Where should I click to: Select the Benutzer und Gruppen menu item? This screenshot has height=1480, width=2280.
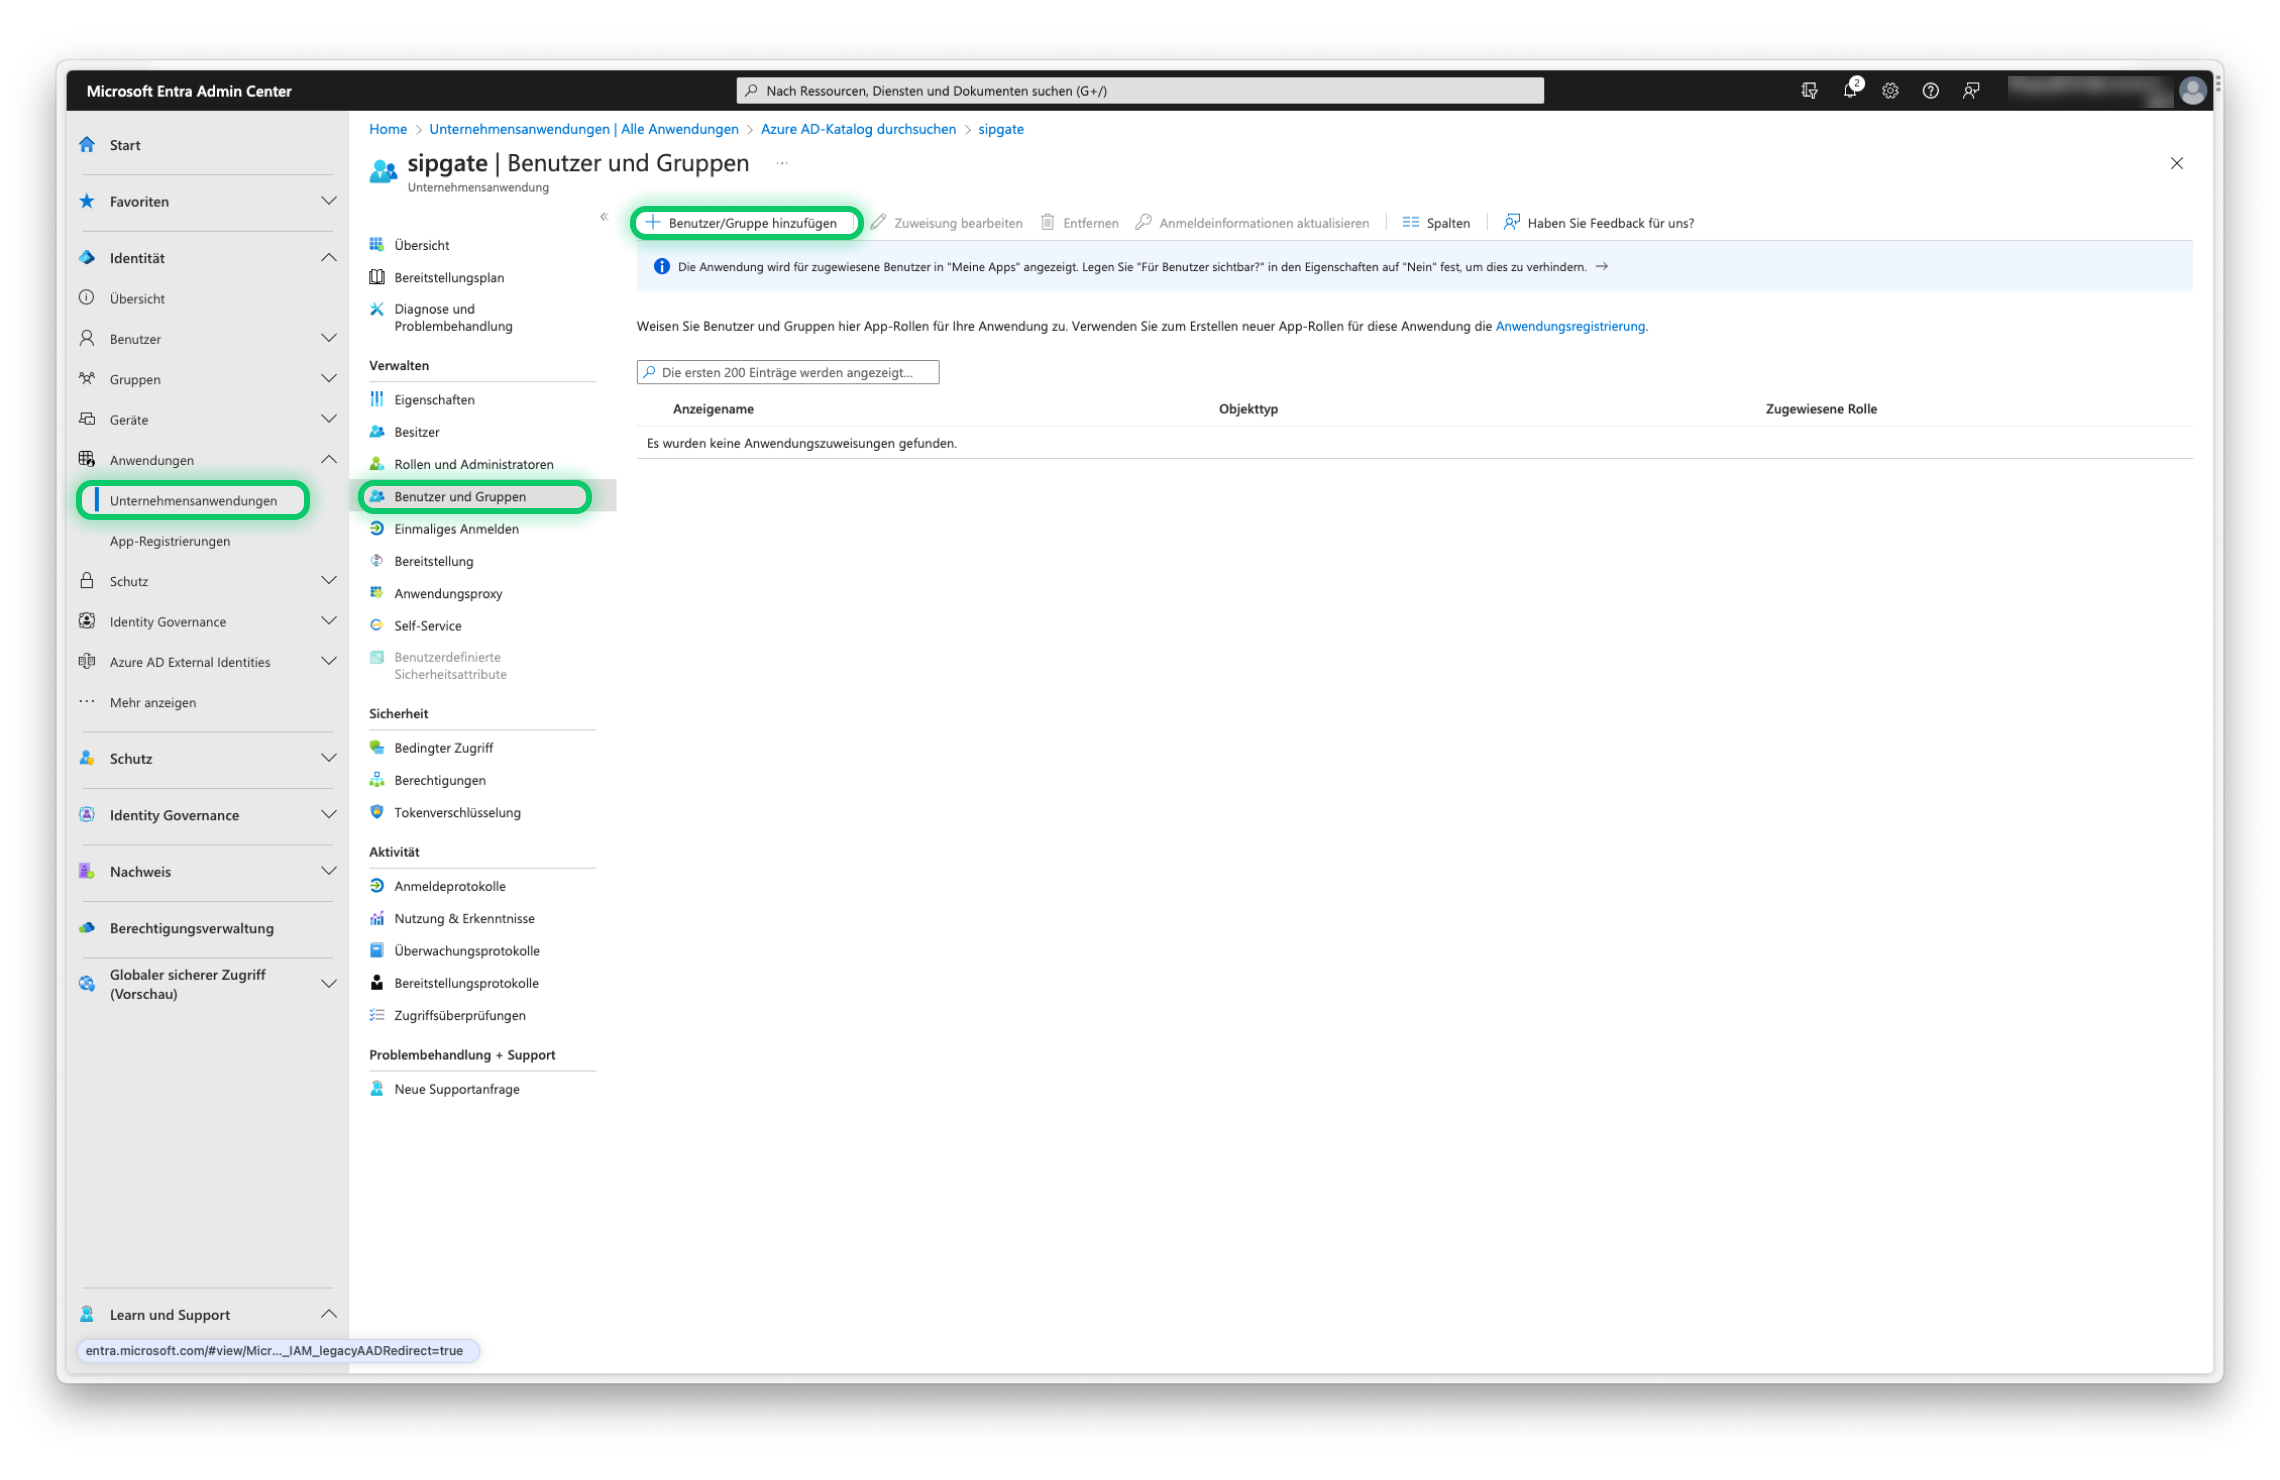pyautogui.click(x=460, y=496)
